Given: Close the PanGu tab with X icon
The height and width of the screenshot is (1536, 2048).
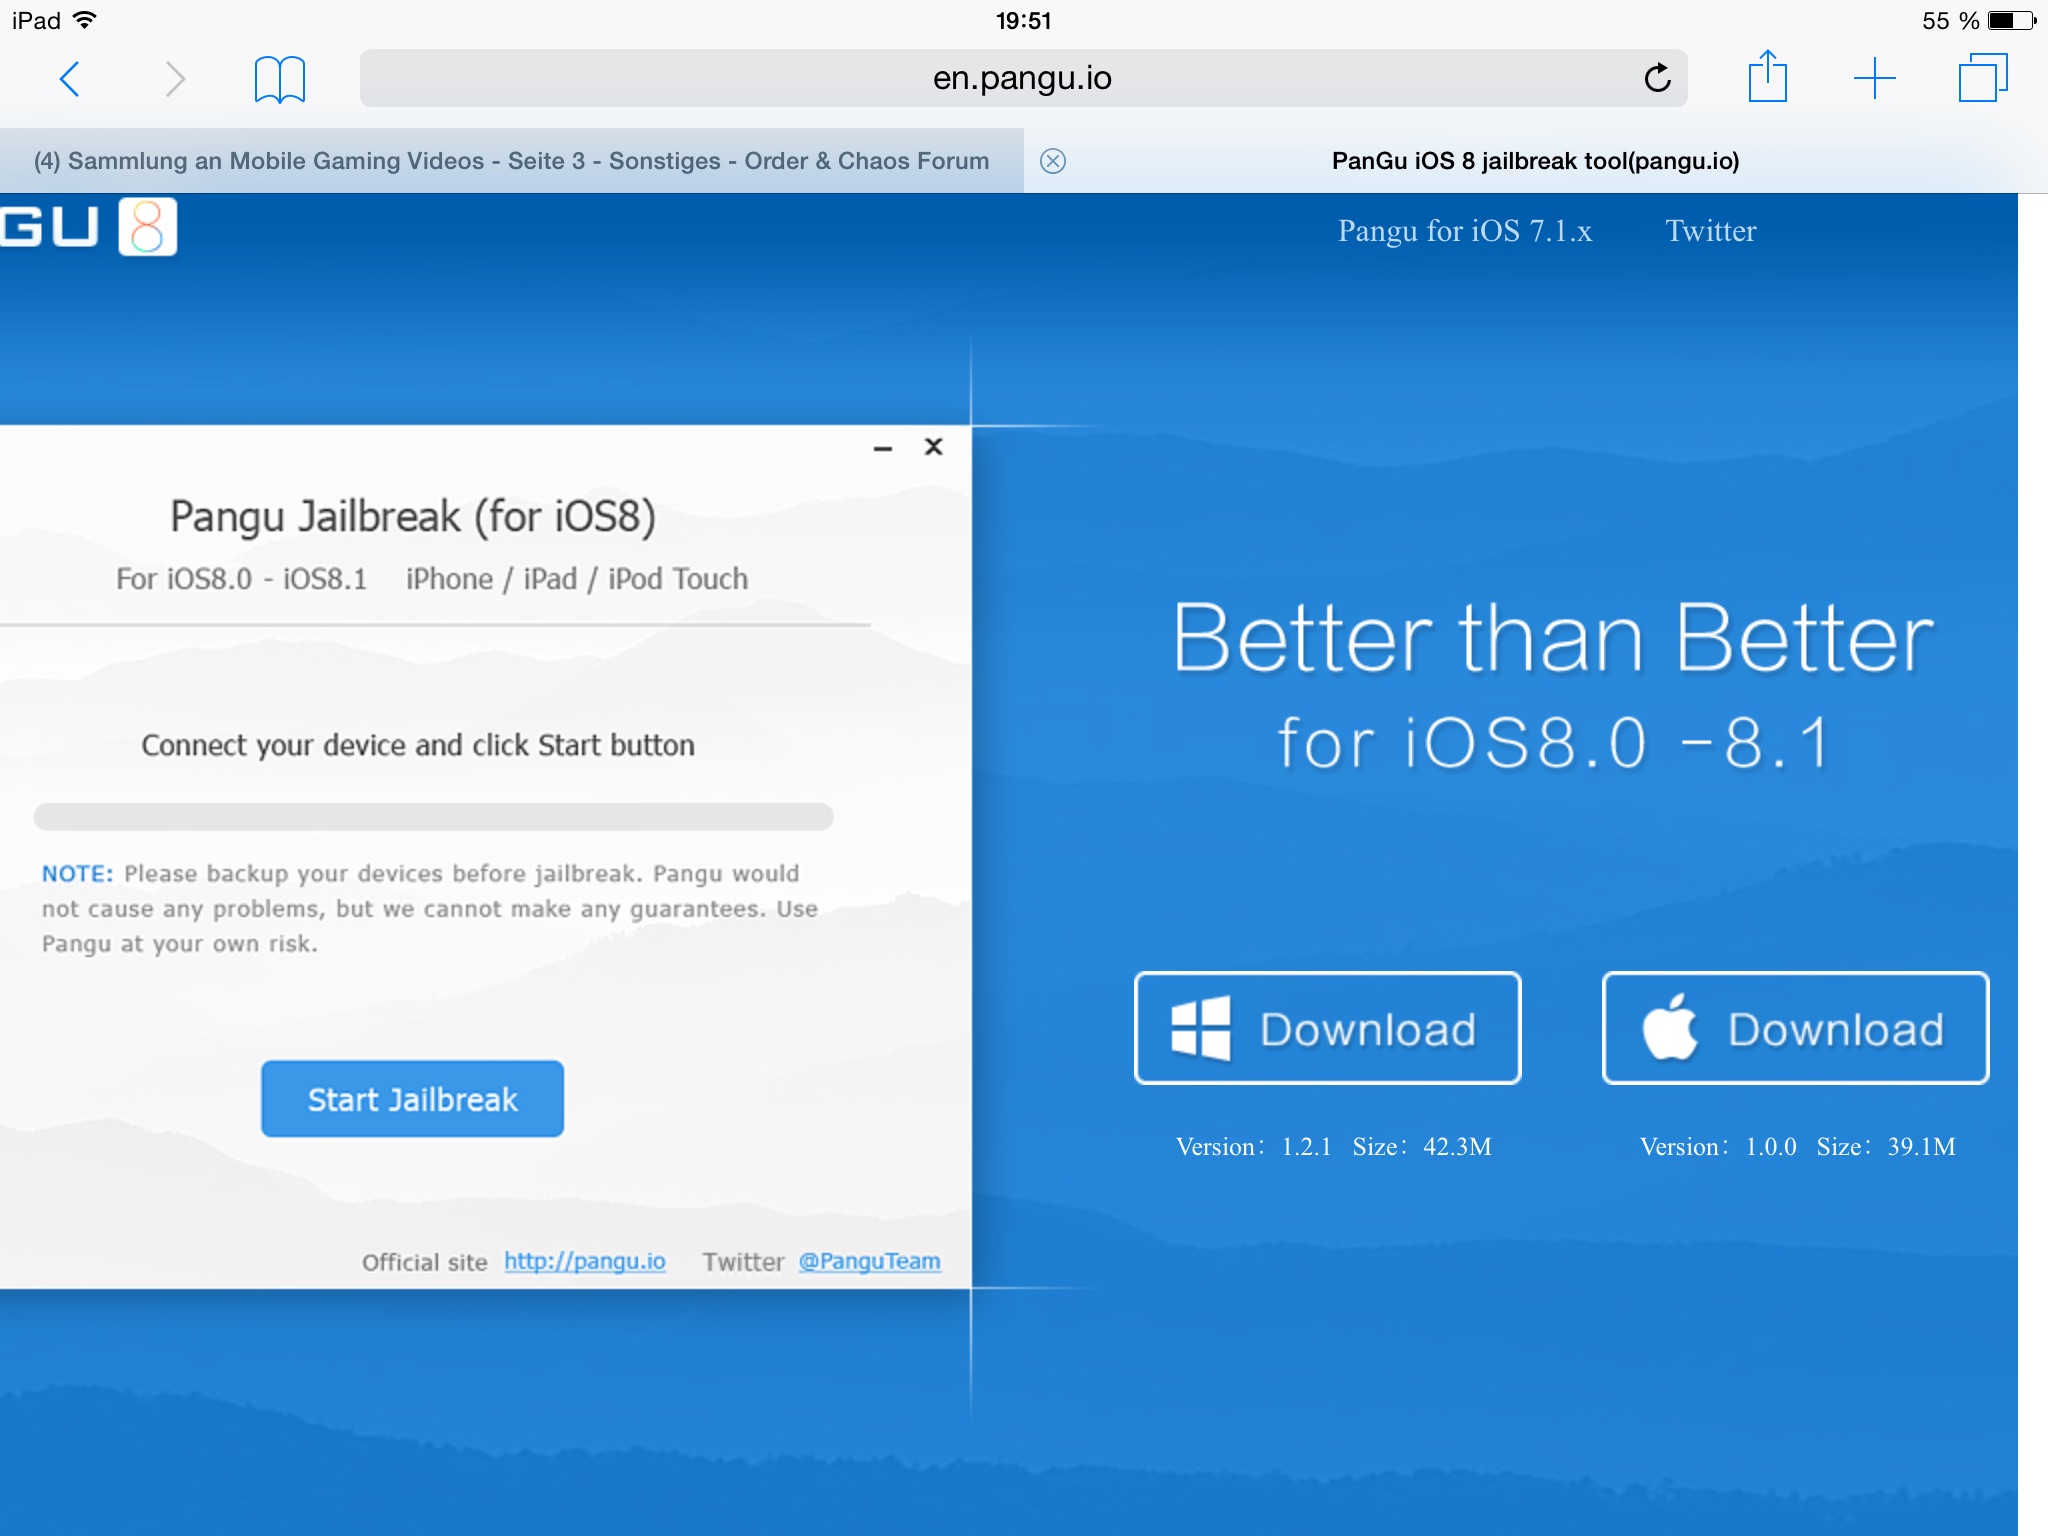Looking at the screenshot, I should pos(1053,161).
